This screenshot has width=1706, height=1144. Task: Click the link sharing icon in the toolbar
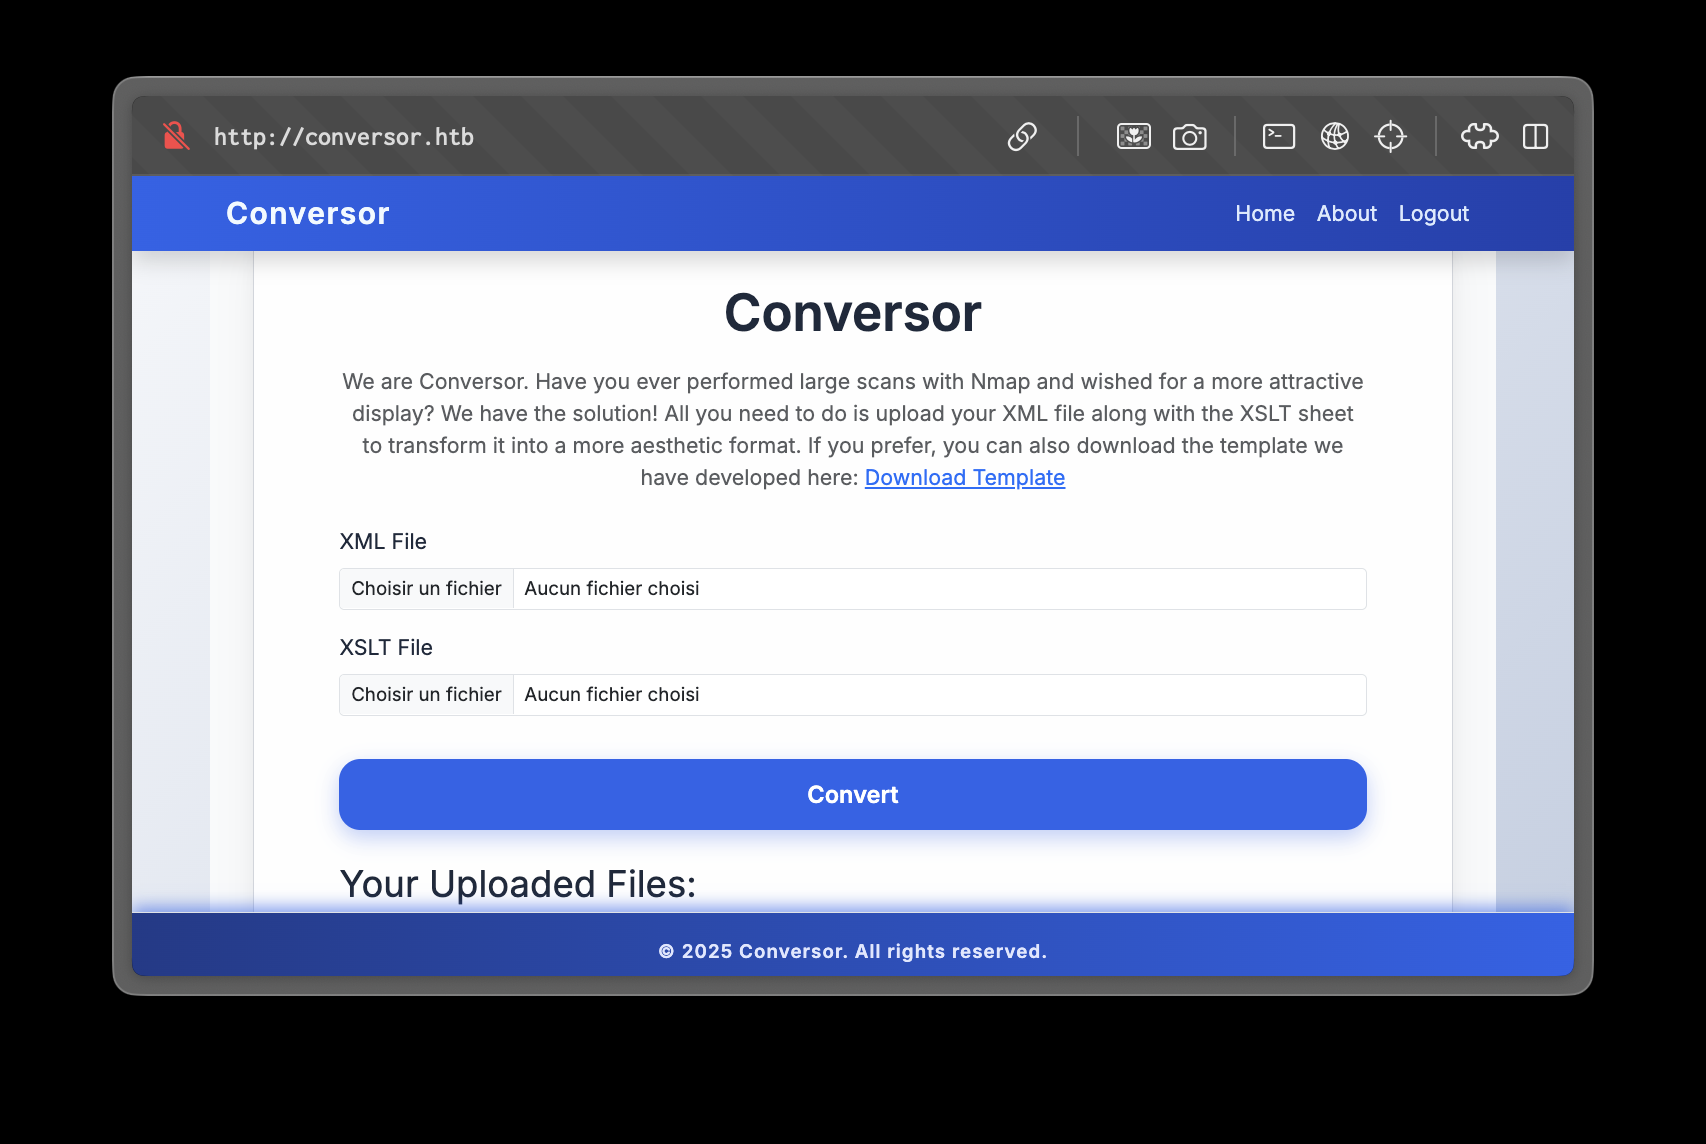[x=1023, y=136]
